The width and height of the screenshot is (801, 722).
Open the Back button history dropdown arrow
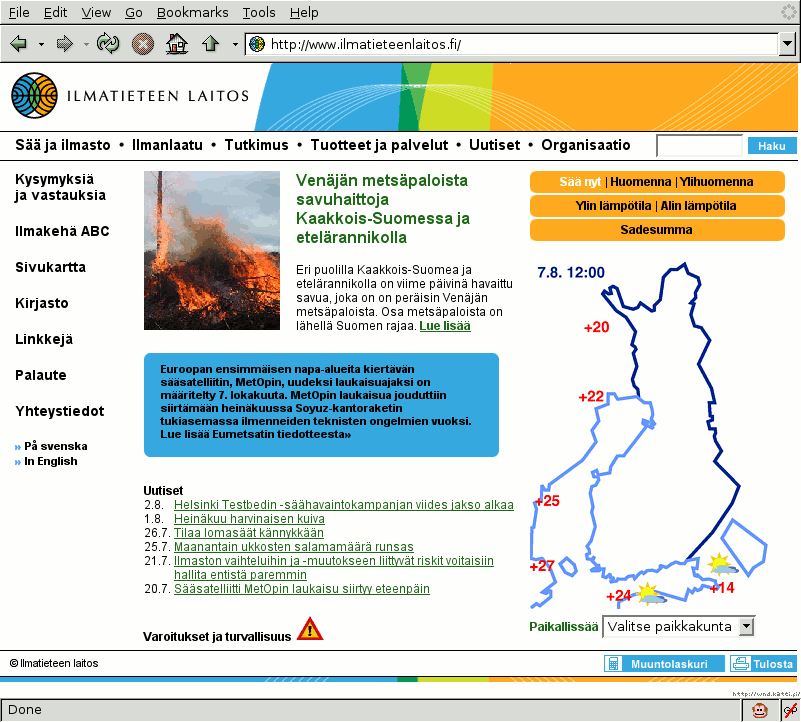coord(41,44)
